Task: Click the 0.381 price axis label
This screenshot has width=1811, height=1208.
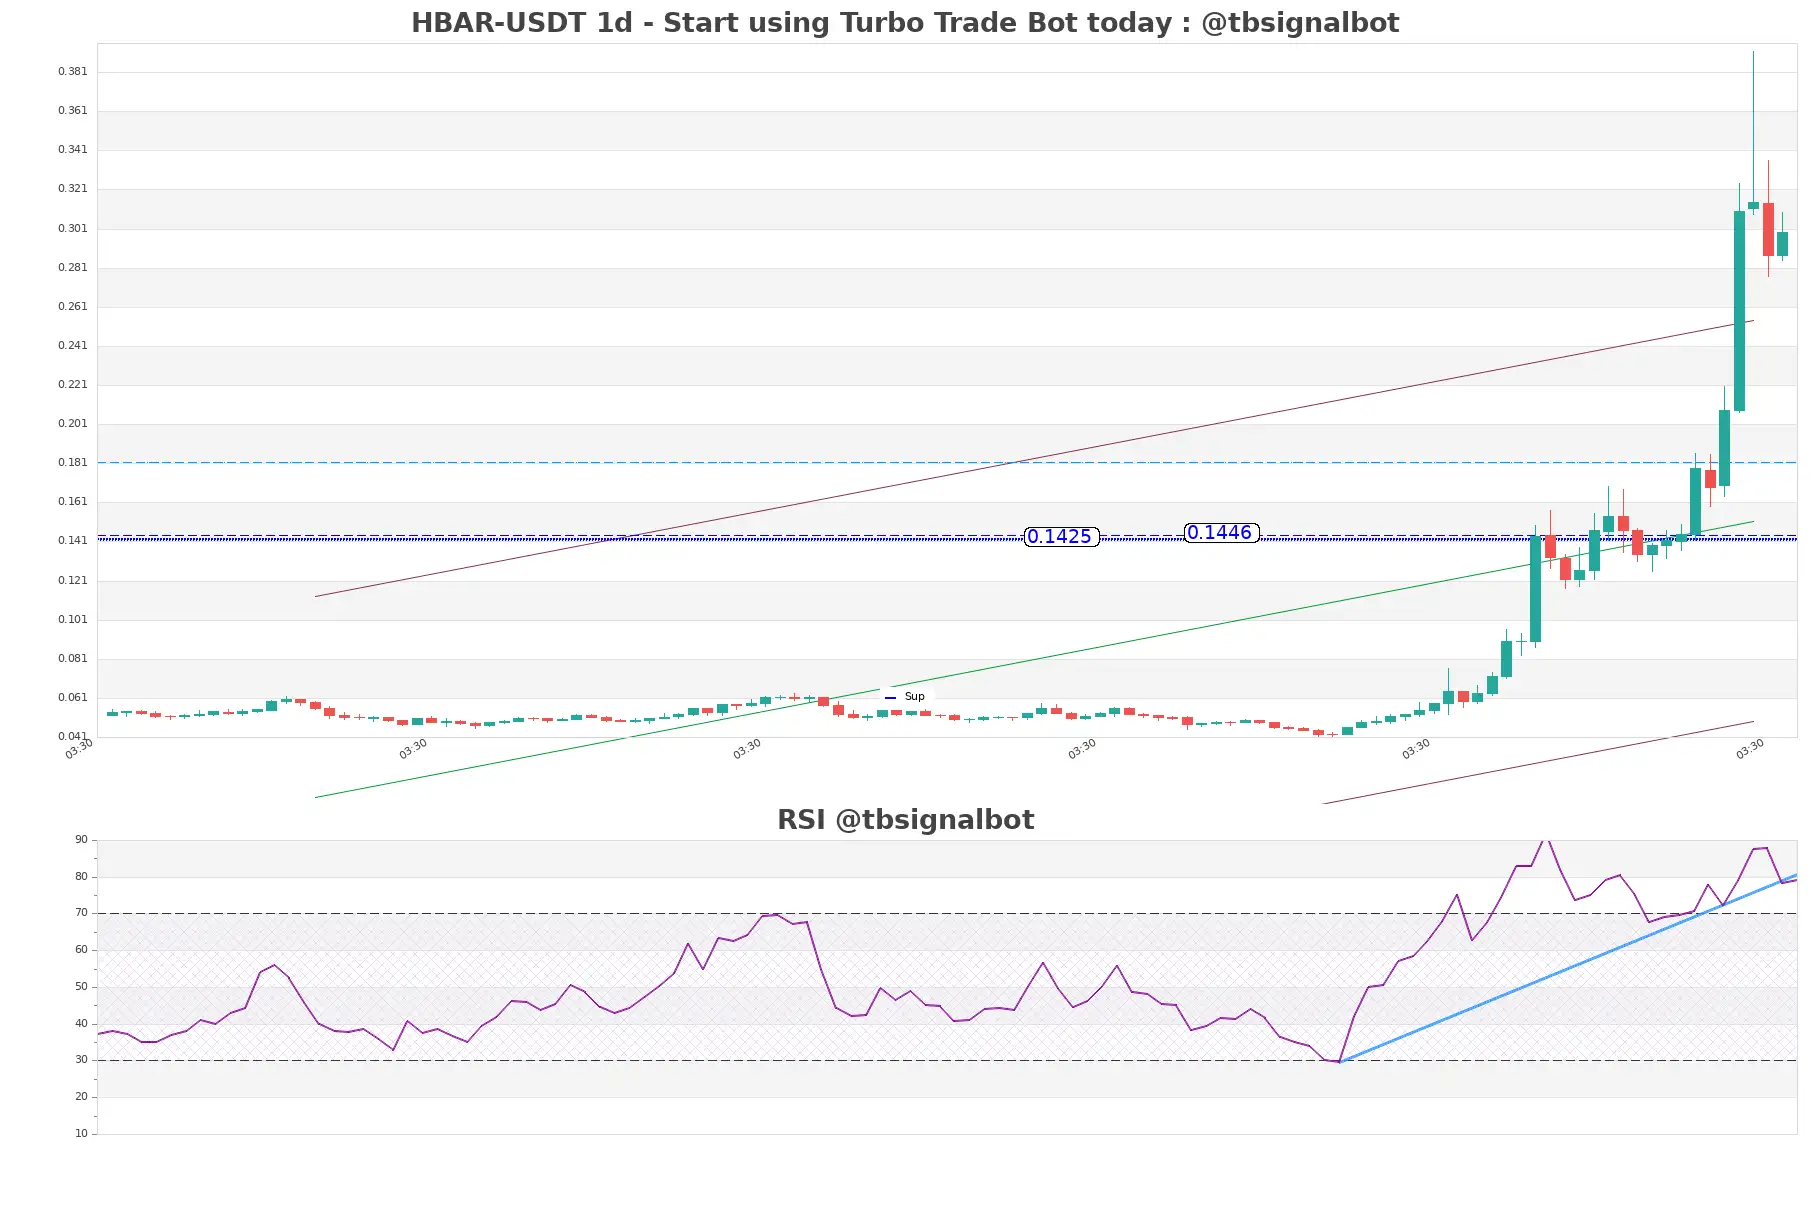Action: (x=72, y=71)
